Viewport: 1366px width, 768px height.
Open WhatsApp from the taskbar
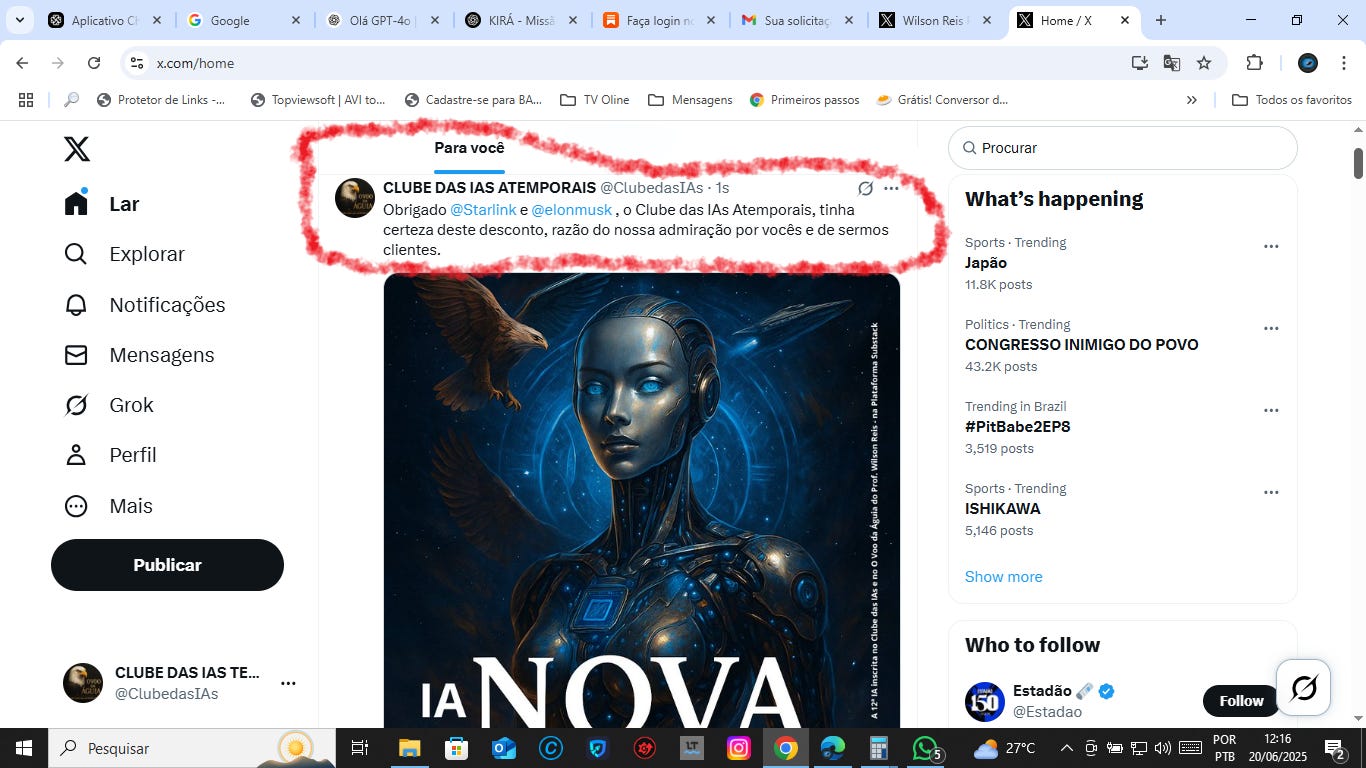click(927, 748)
